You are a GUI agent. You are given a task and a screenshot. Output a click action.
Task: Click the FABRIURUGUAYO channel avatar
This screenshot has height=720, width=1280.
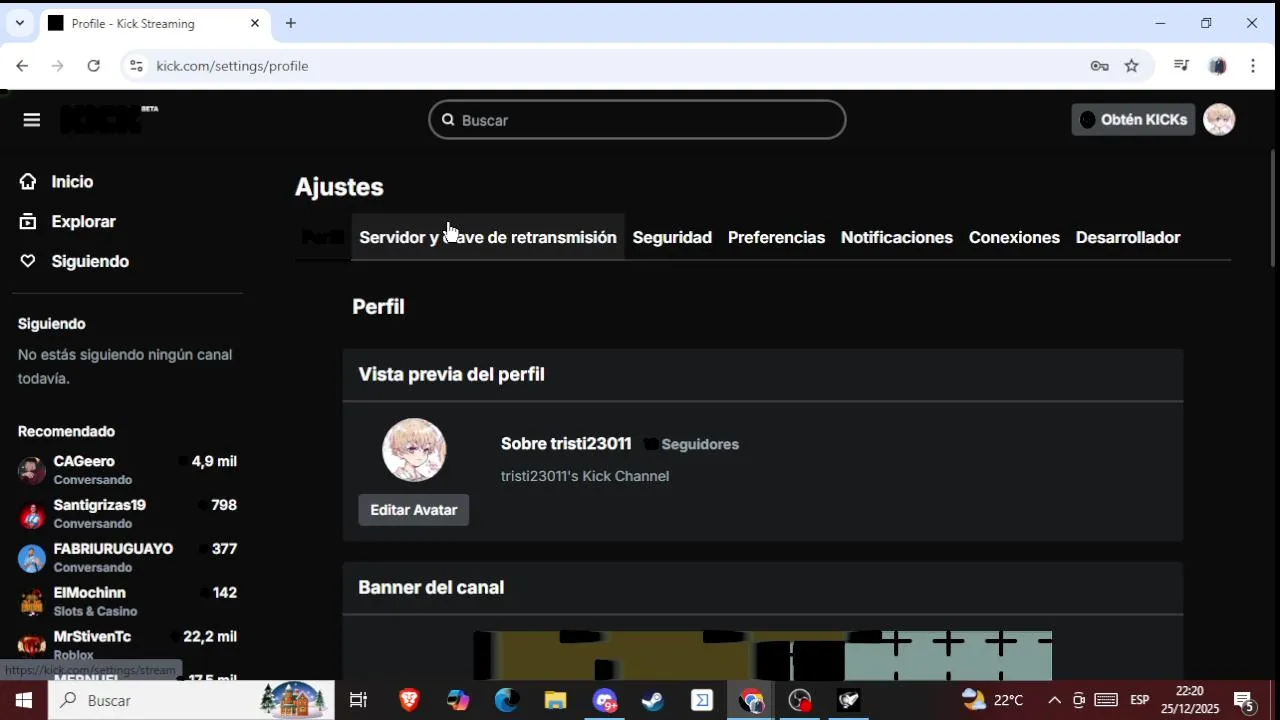pos(32,558)
